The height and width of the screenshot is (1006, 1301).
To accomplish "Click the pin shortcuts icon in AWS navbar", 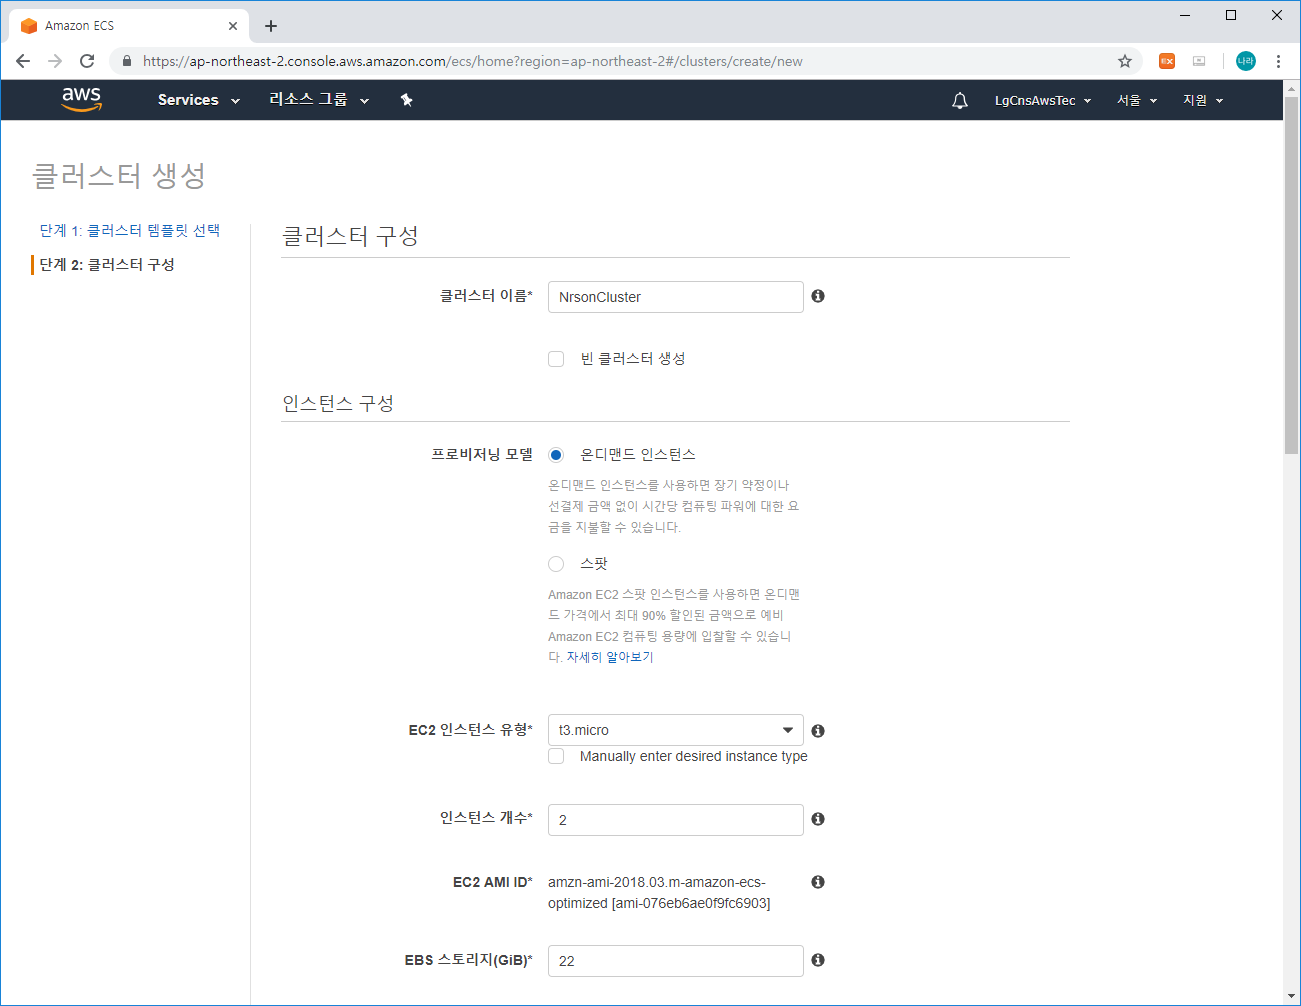I will click(x=406, y=100).
